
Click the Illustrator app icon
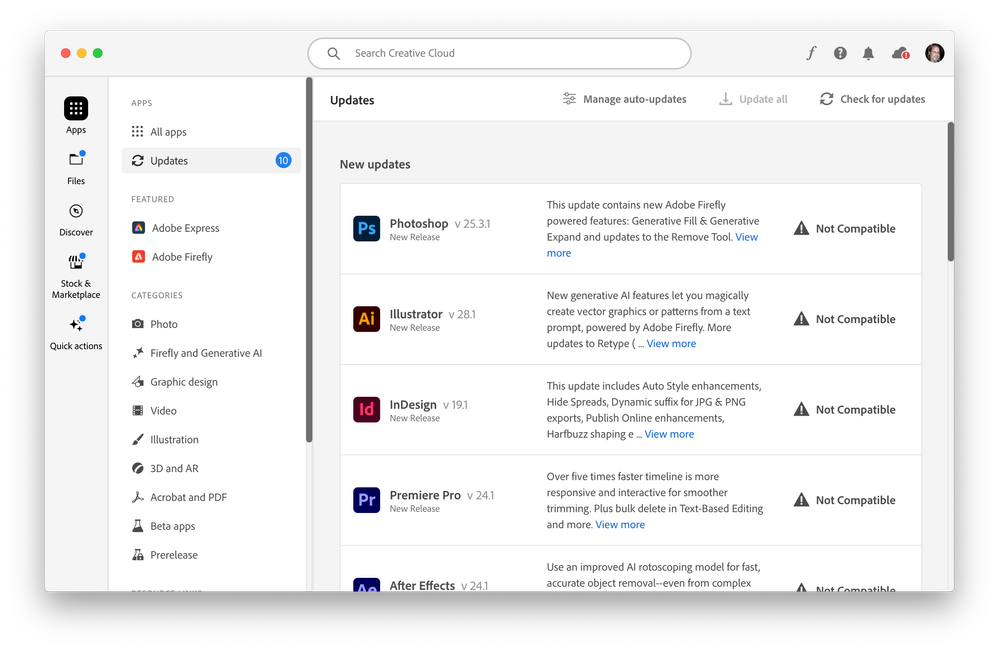pos(366,318)
